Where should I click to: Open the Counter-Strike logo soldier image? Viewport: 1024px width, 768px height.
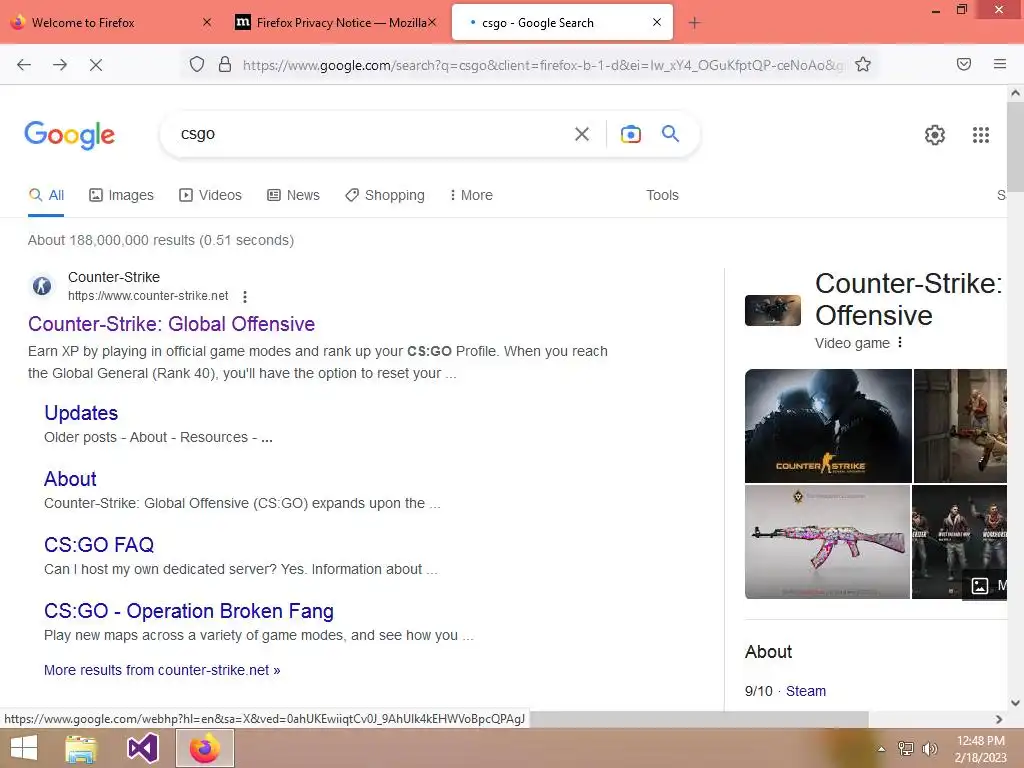point(828,426)
